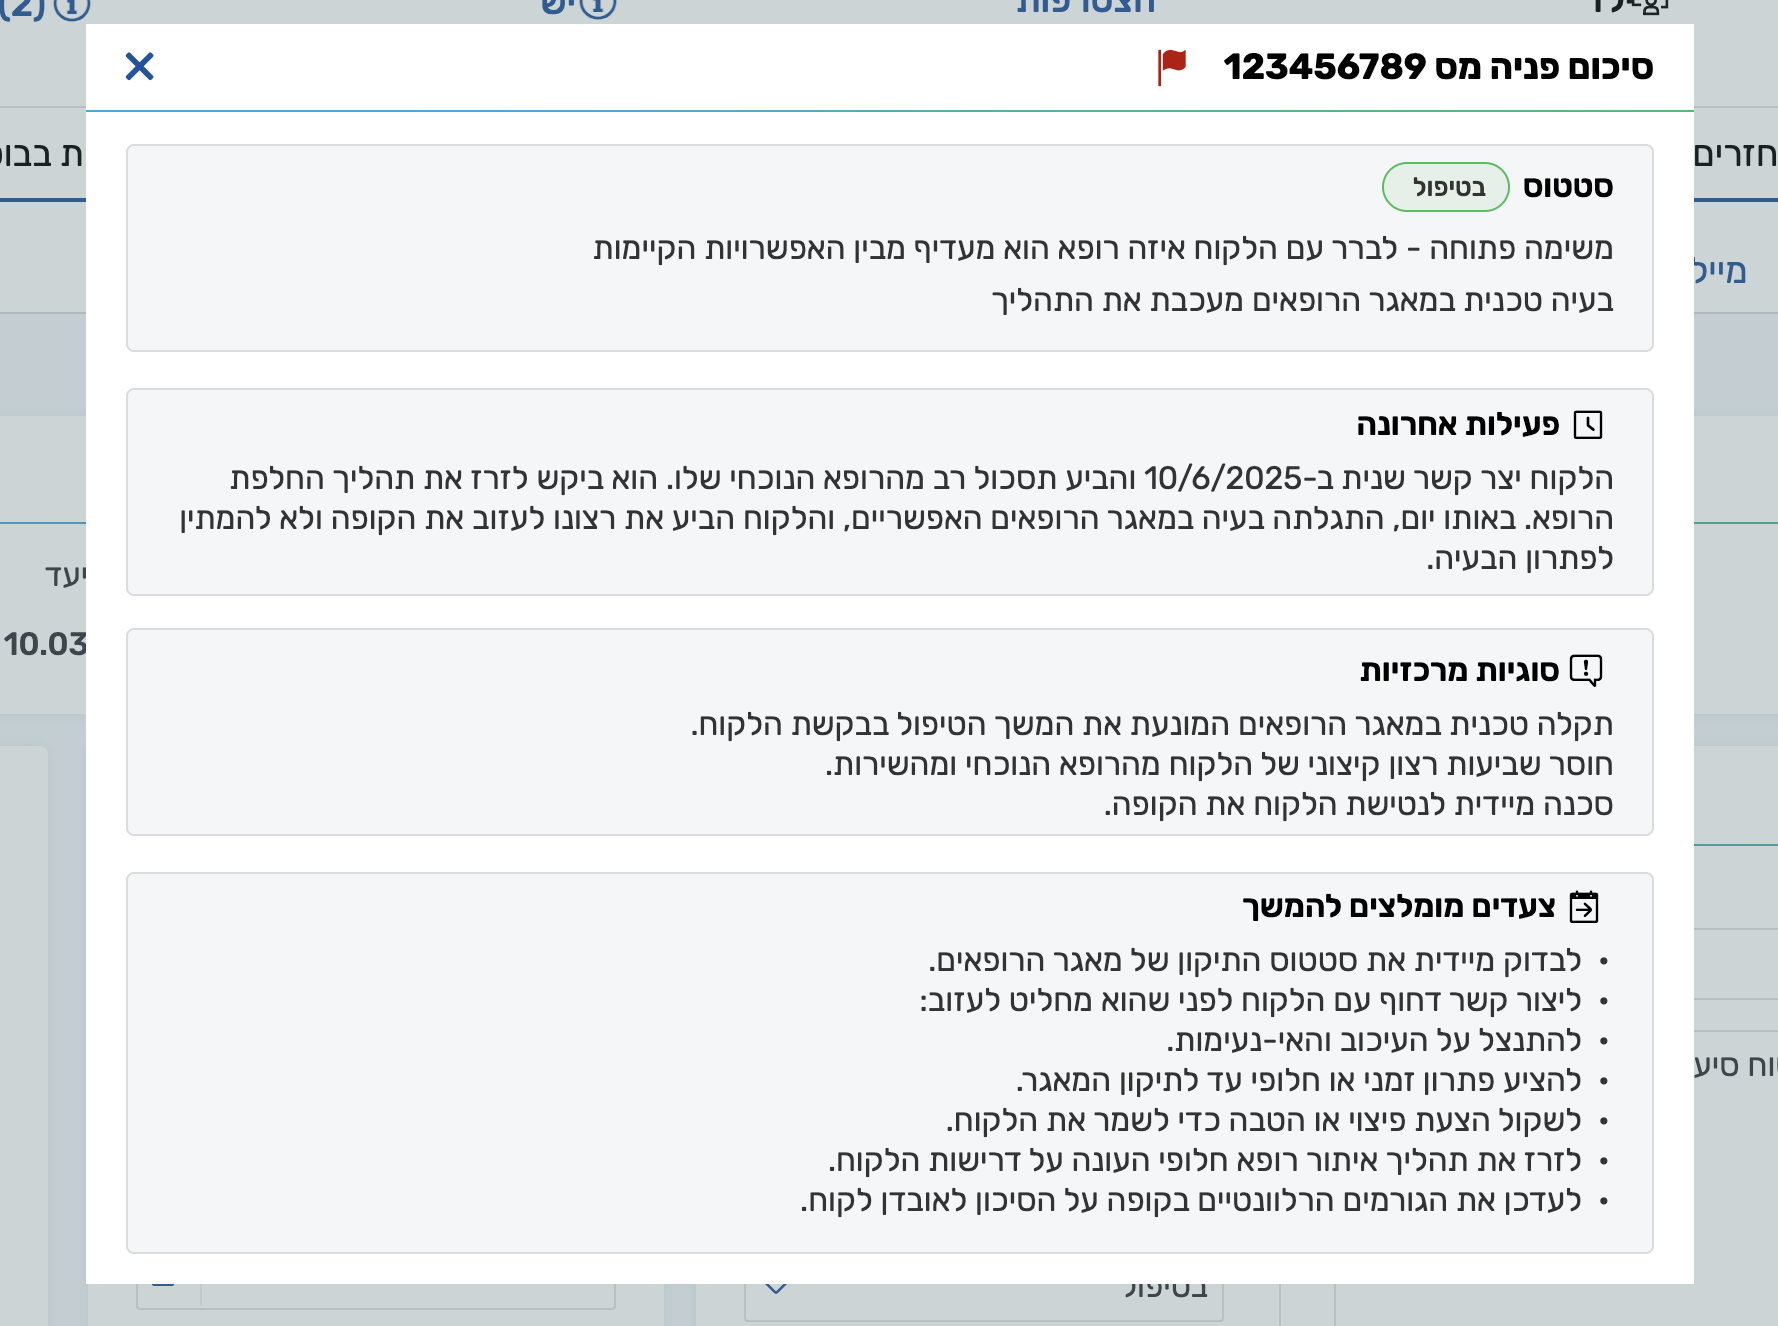Click the green בטיפול status badge
This screenshot has width=1778, height=1326.
click(1445, 187)
